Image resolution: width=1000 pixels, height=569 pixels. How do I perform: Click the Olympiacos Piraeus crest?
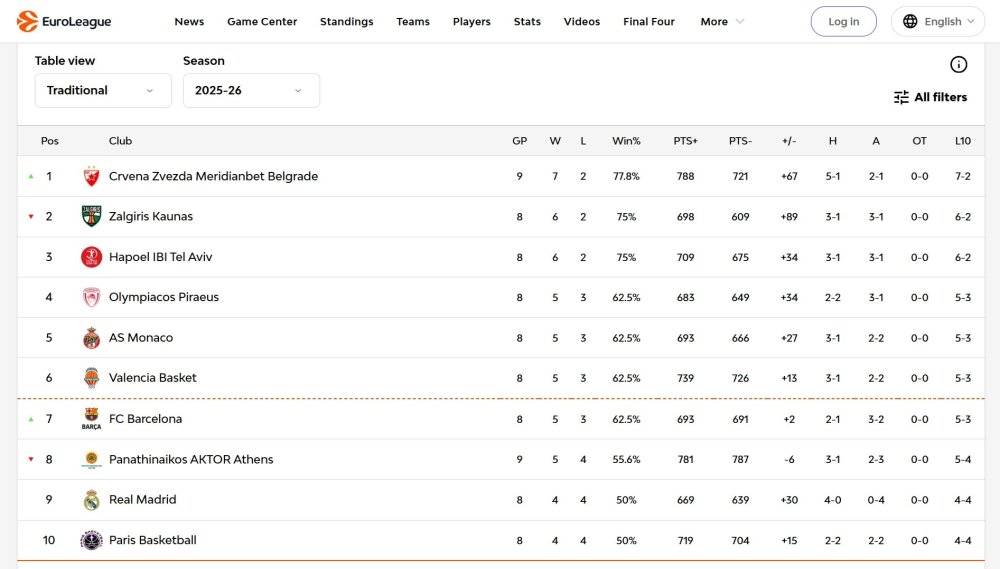coord(91,297)
